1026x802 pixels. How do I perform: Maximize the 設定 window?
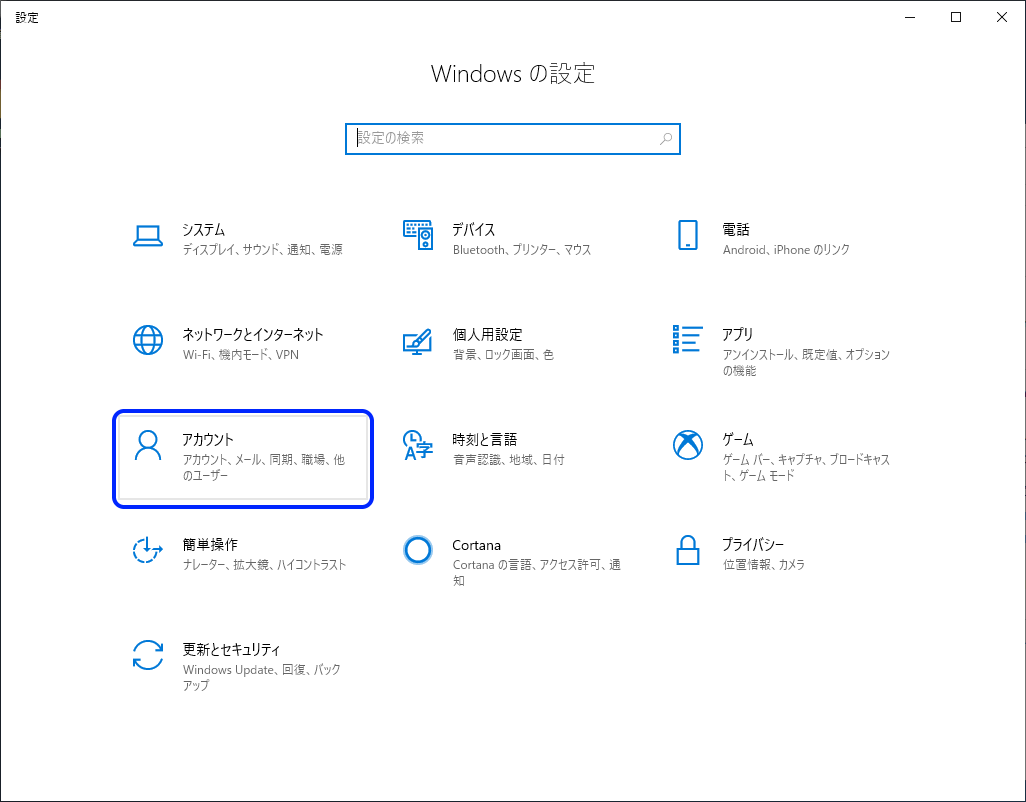(956, 18)
